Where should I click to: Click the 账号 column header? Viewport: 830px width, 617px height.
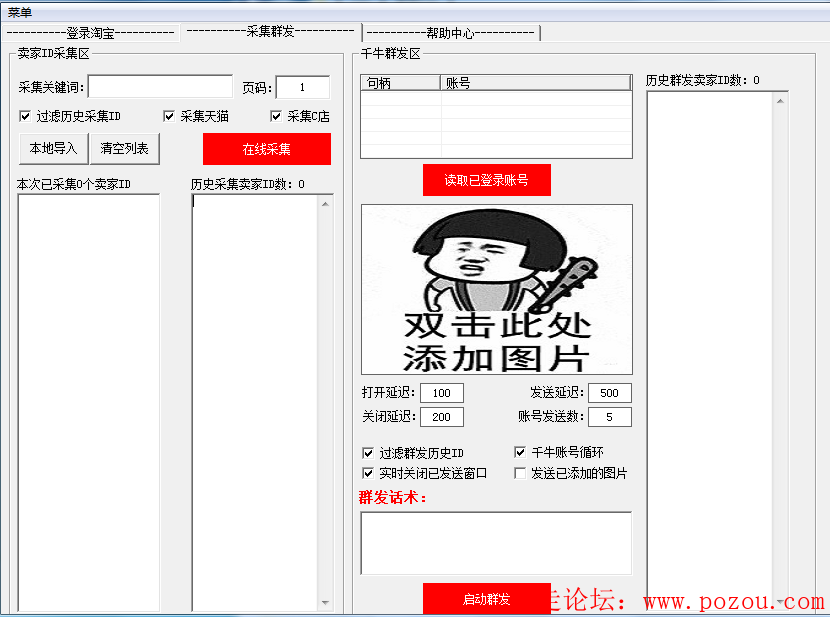click(x=536, y=83)
